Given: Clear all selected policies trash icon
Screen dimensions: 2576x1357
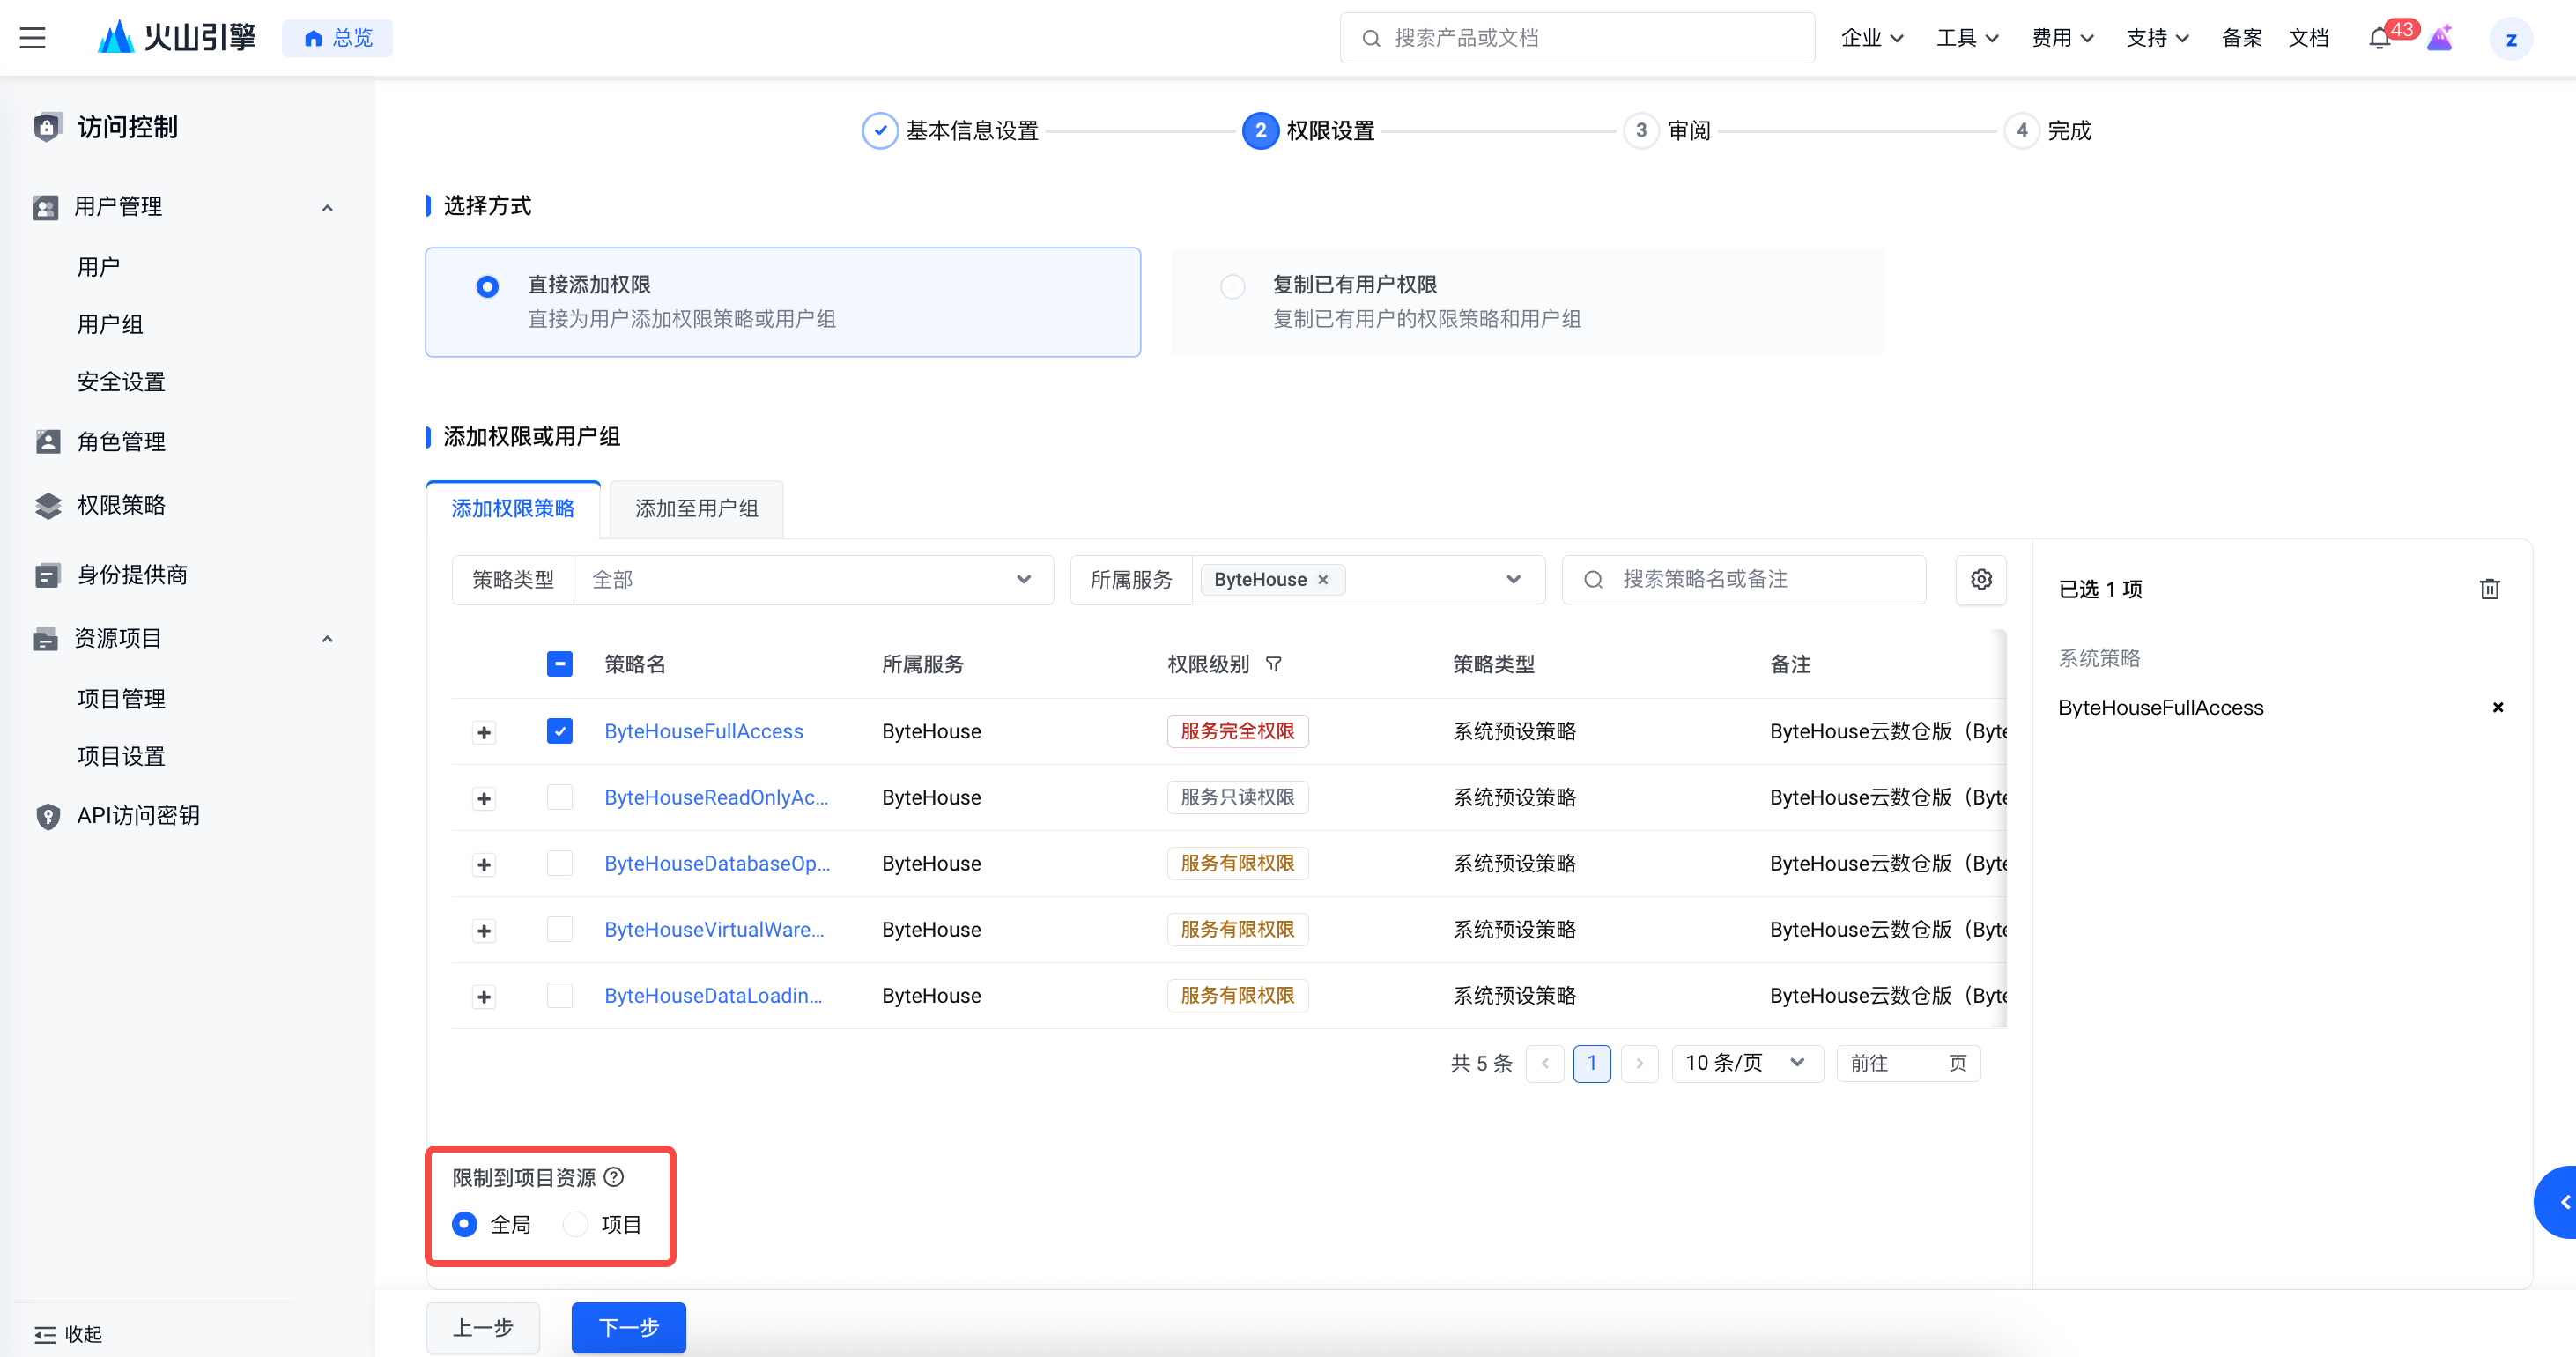Looking at the screenshot, I should click(2490, 589).
